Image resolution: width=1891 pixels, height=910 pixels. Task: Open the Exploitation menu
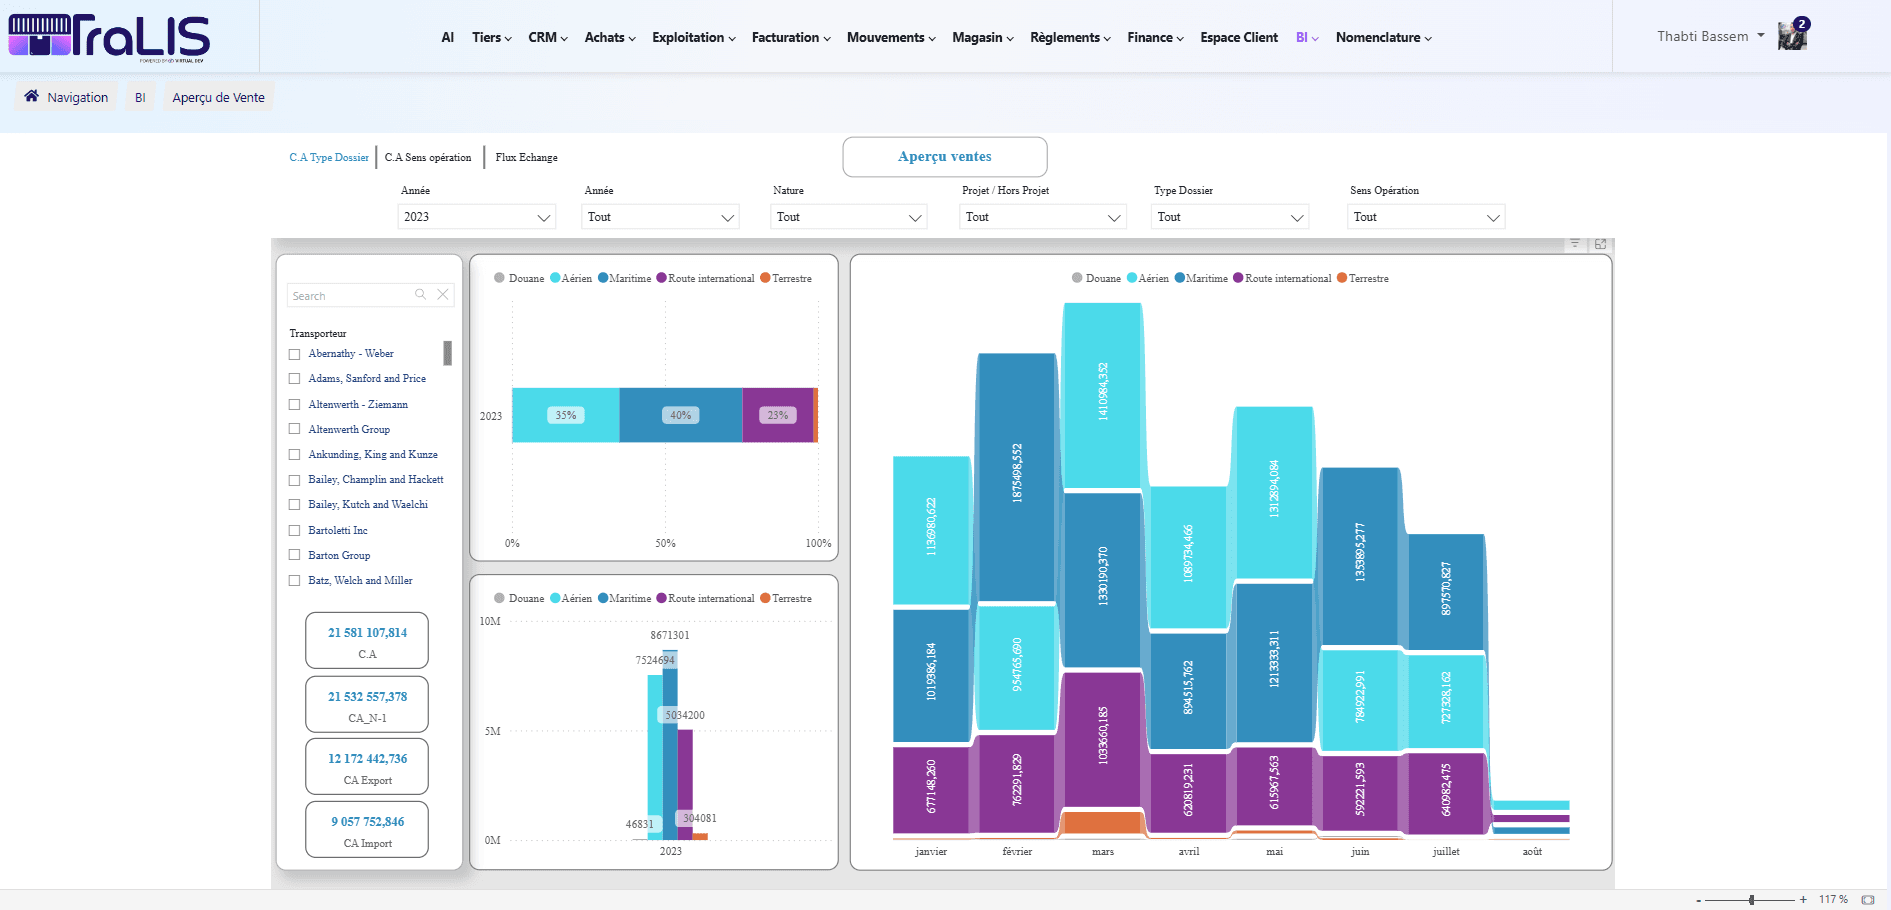click(x=694, y=38)
